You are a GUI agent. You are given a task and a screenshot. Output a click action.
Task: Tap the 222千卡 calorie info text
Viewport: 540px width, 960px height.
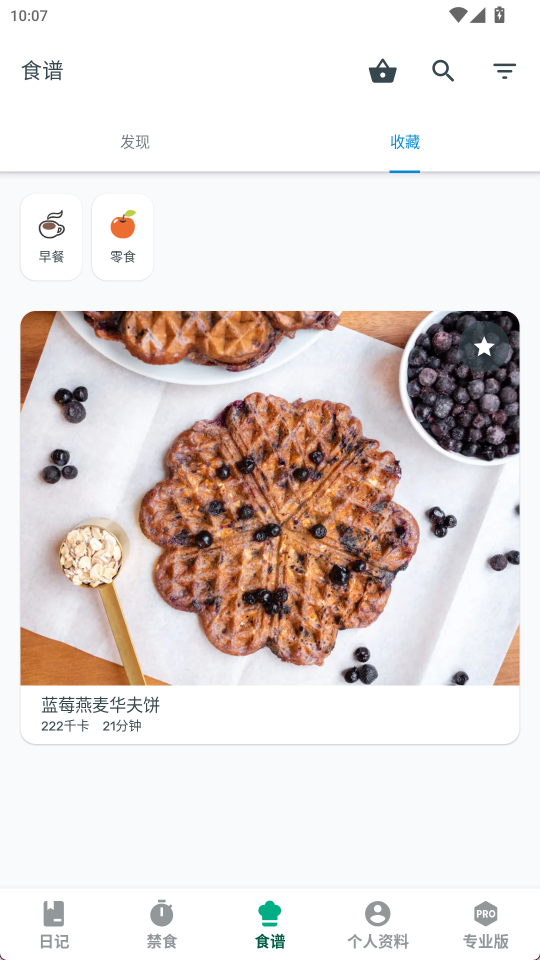coord(65,726)
